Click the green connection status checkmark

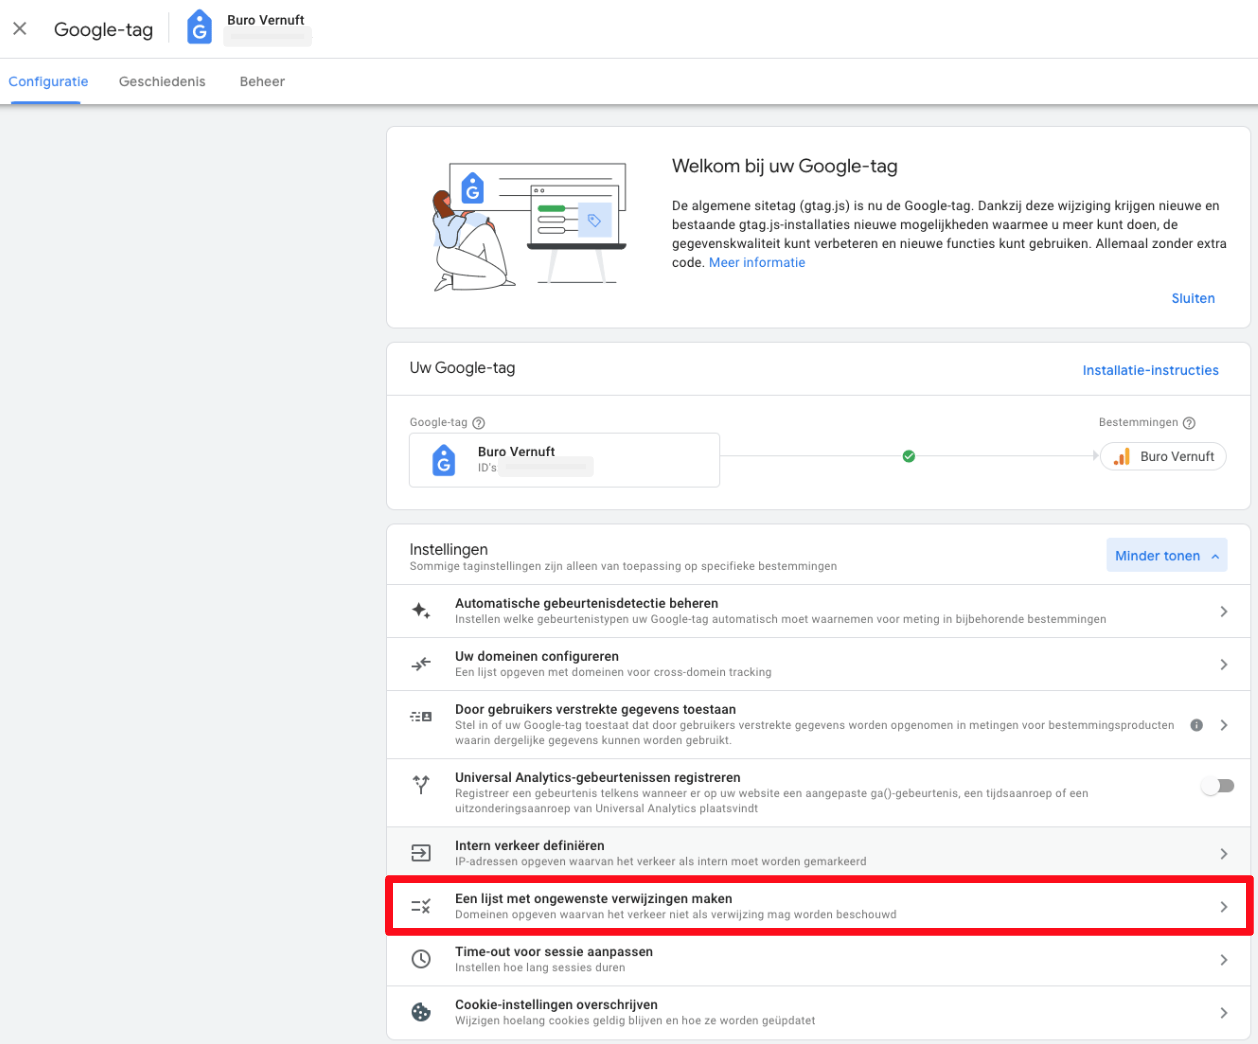(x=909, y=456)
